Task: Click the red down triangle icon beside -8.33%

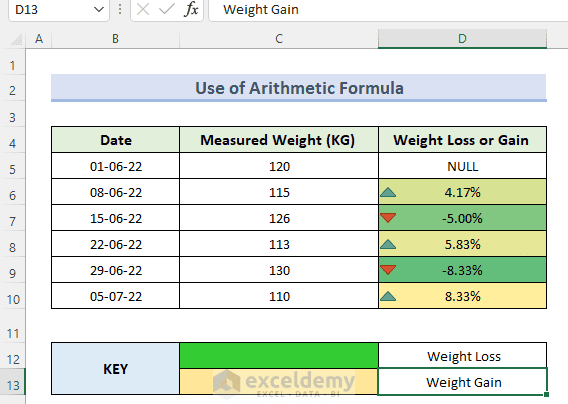Action: (388, 270)
